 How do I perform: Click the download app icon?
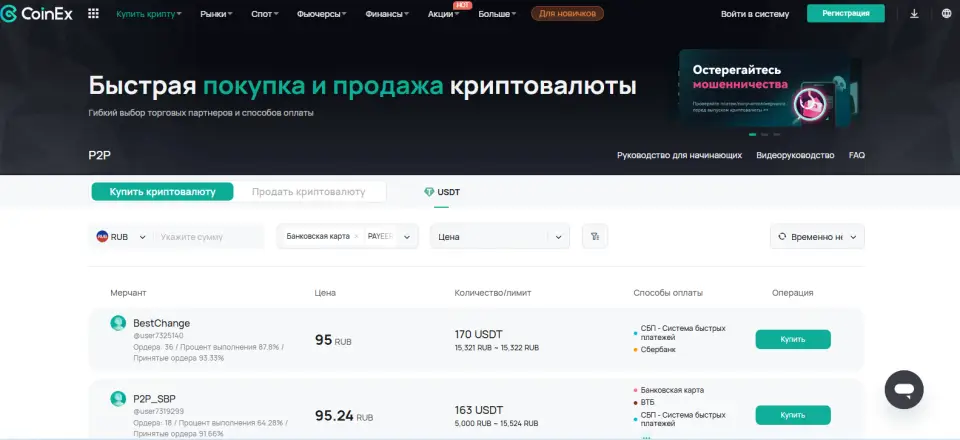coord(914,14)
